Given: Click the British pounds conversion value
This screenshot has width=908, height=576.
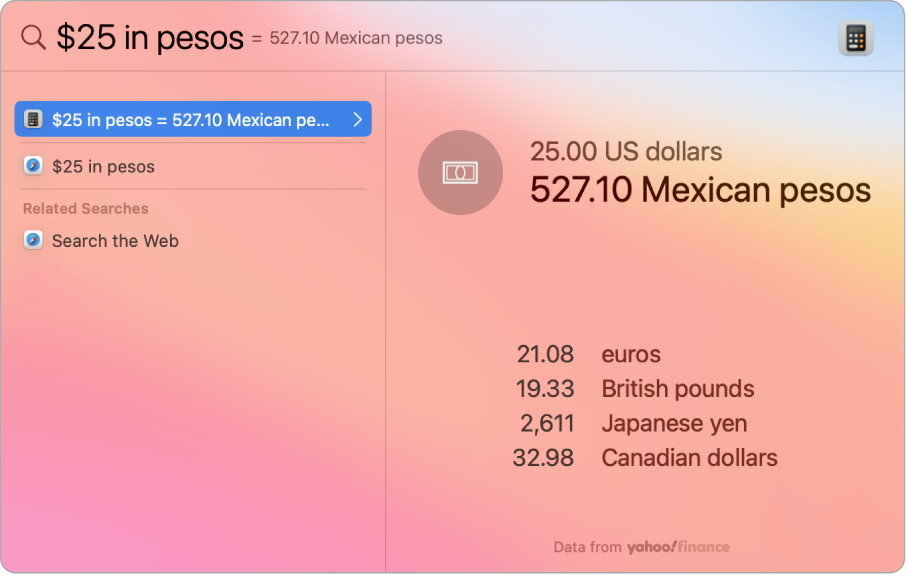Looking at the screenshot, I should pos(546,389).
